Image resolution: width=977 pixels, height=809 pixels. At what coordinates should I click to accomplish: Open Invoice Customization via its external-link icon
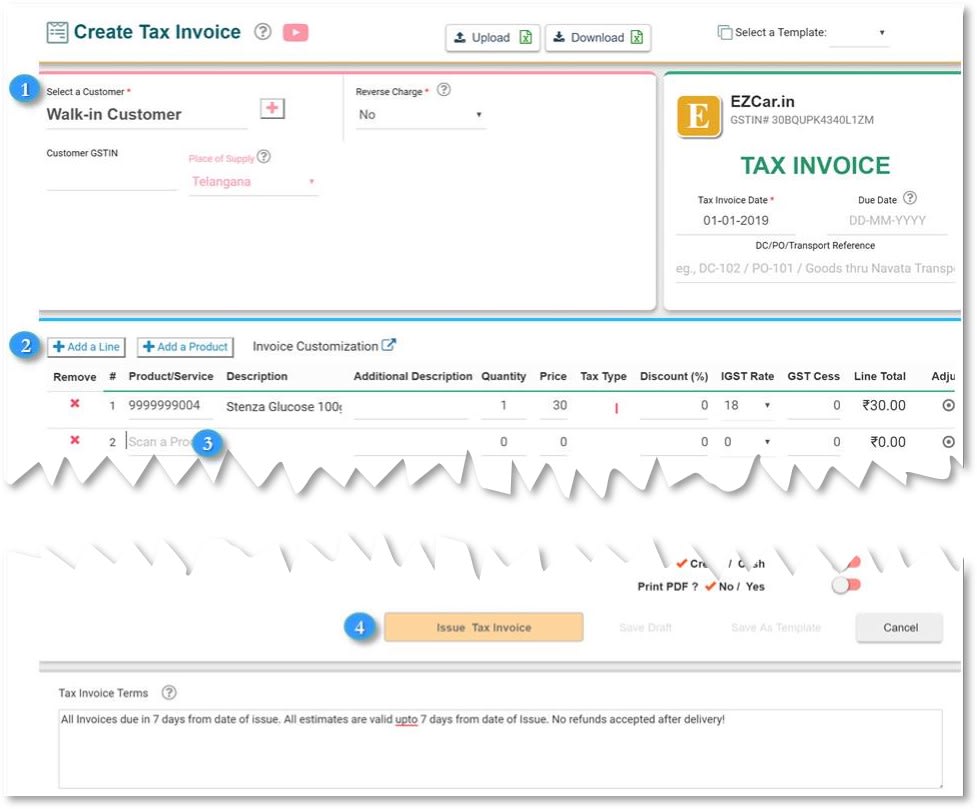point(388,345)
